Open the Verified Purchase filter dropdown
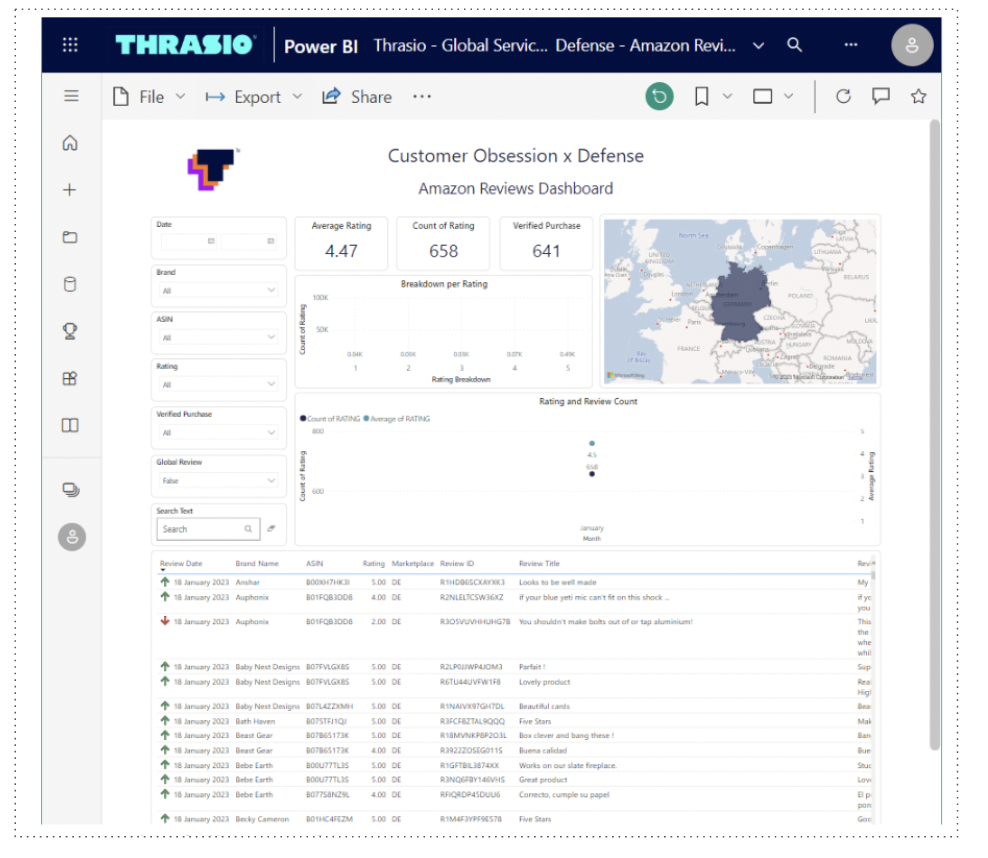The width and height of the screenshot is (988, 858). click(218, 433)
